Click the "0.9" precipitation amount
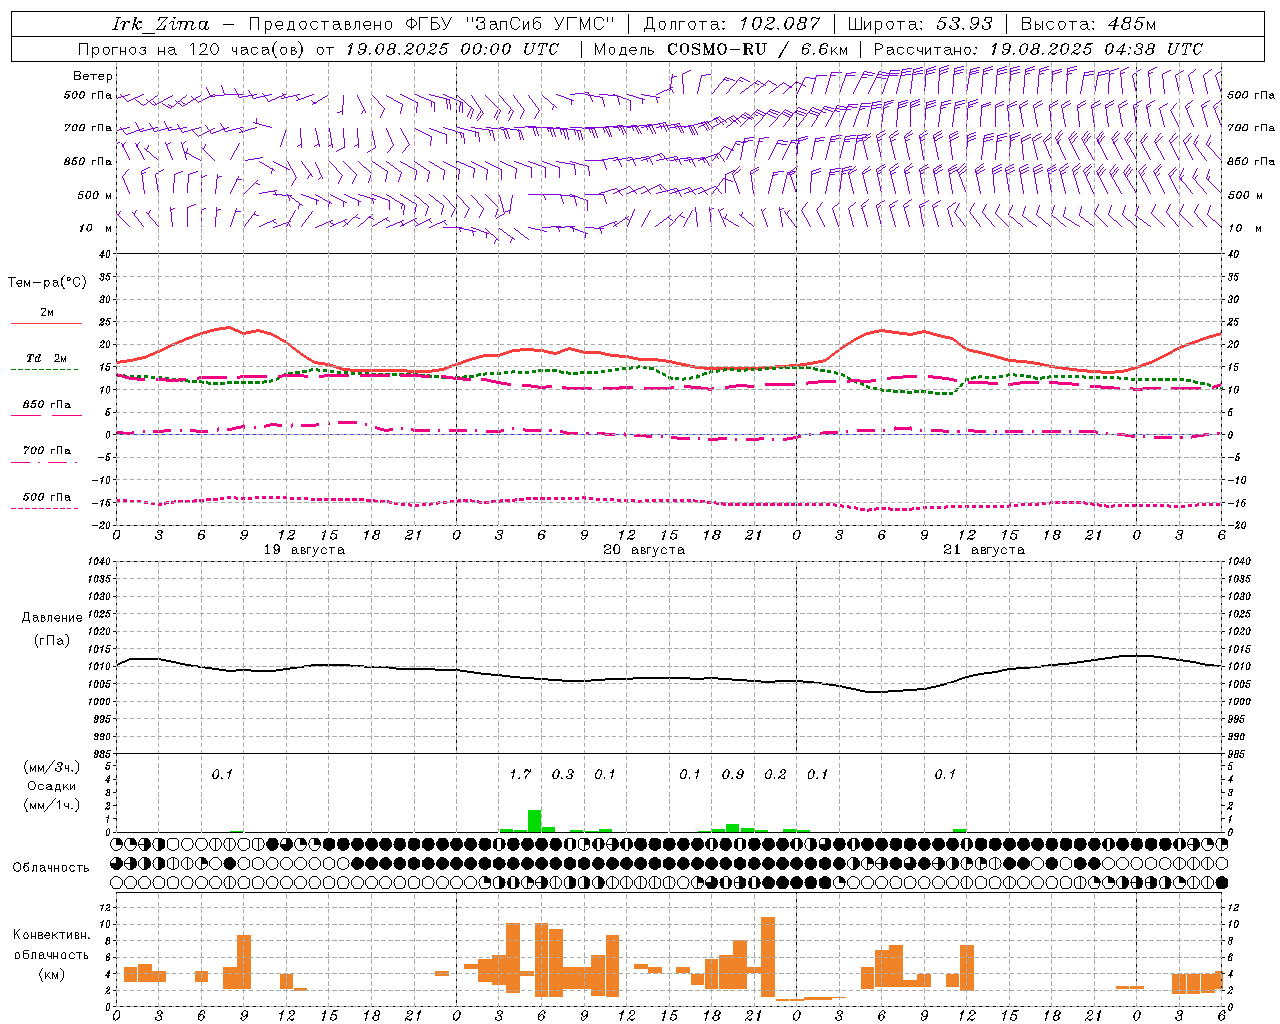Screen dimensions: 1280x1024 click(733, 774)
